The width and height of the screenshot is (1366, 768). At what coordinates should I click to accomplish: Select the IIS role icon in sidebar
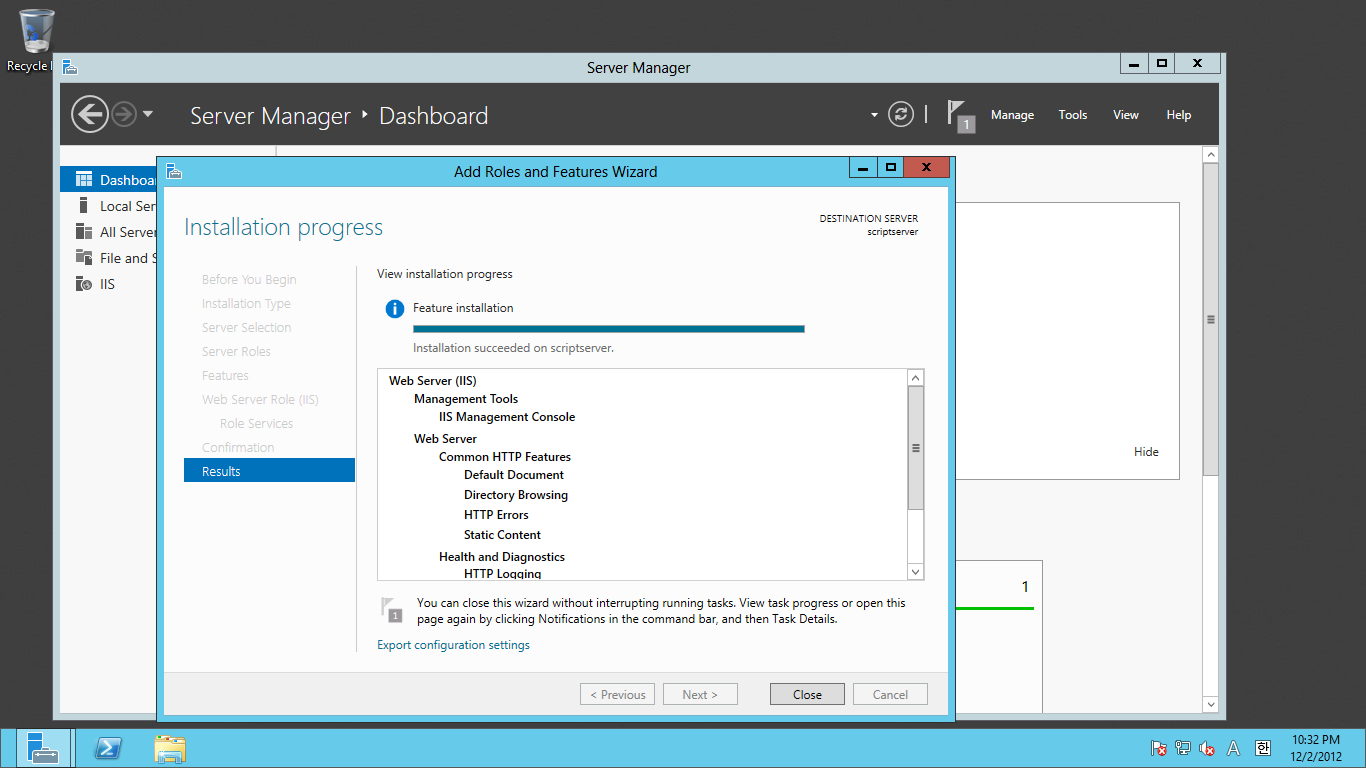click(84, 284)
